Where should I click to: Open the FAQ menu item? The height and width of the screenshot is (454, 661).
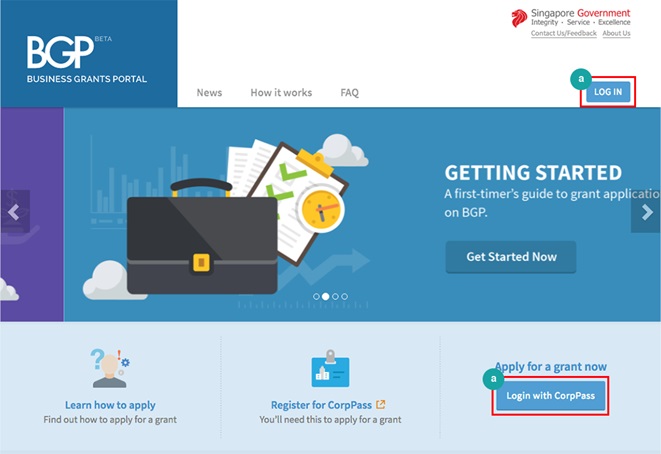point(349,92)
